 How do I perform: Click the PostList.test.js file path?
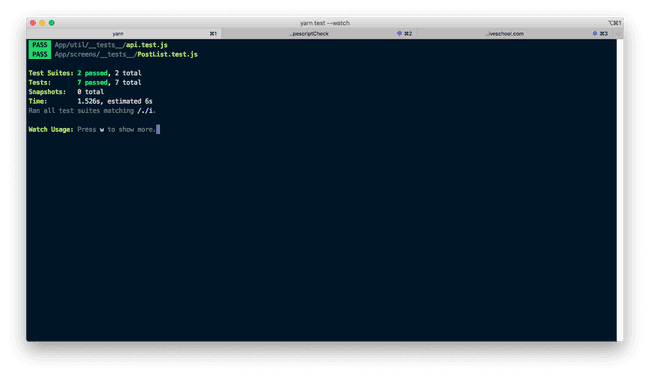pyautogui.click(x=126, y=54)
